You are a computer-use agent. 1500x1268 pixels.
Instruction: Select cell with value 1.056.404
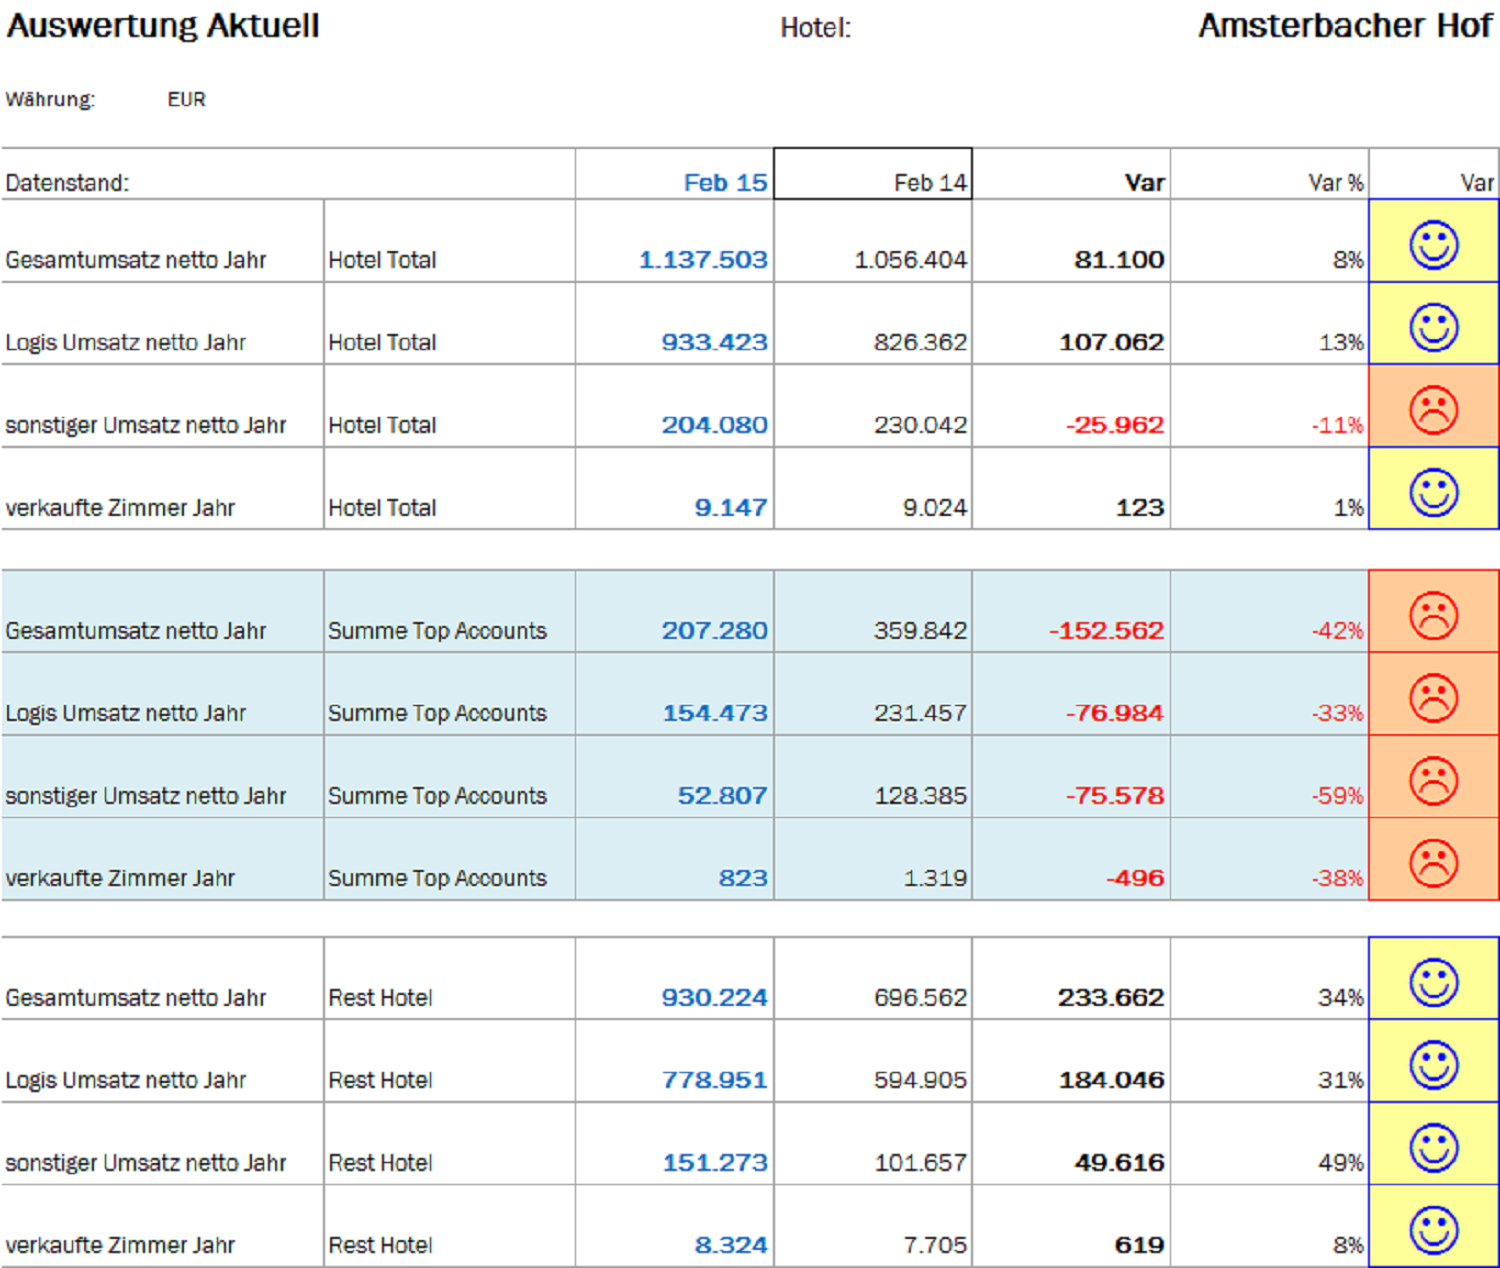[873, 241]
